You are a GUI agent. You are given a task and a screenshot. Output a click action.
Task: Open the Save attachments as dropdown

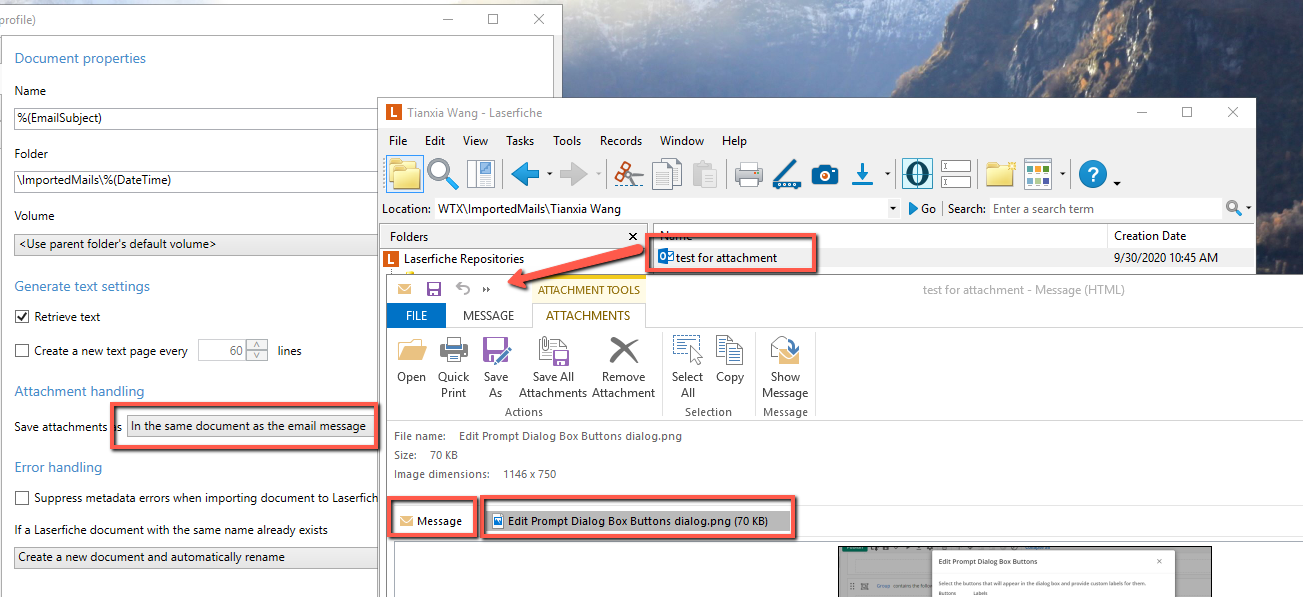click(x=251, y=426)
